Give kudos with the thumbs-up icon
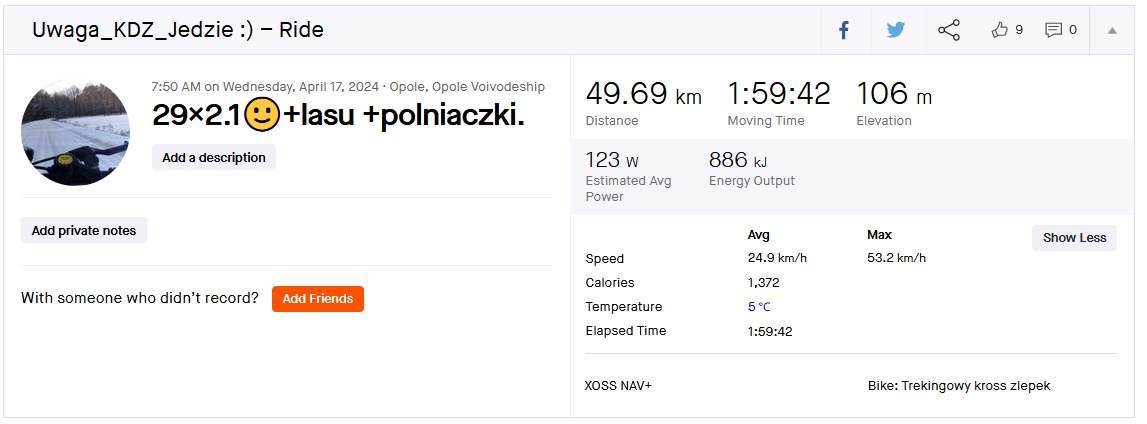 click(1000, 30)
